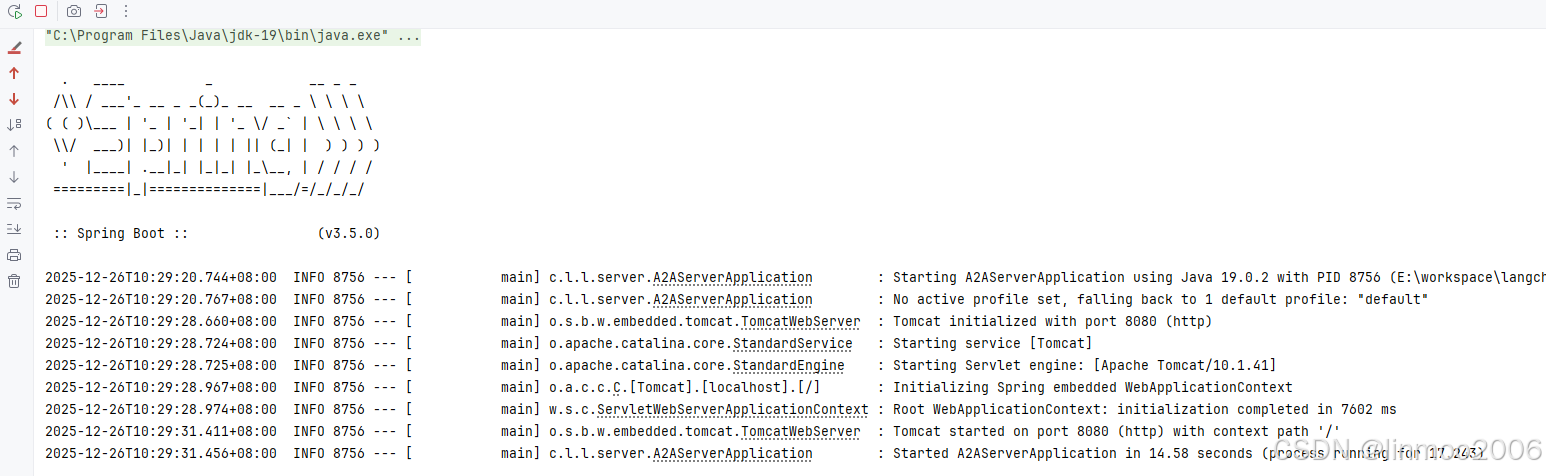The width and height of the screenshot is (1546, 476).
Task: Stop the running Spring Boot application
Action: pyautogui.click(x=41, y=11)
